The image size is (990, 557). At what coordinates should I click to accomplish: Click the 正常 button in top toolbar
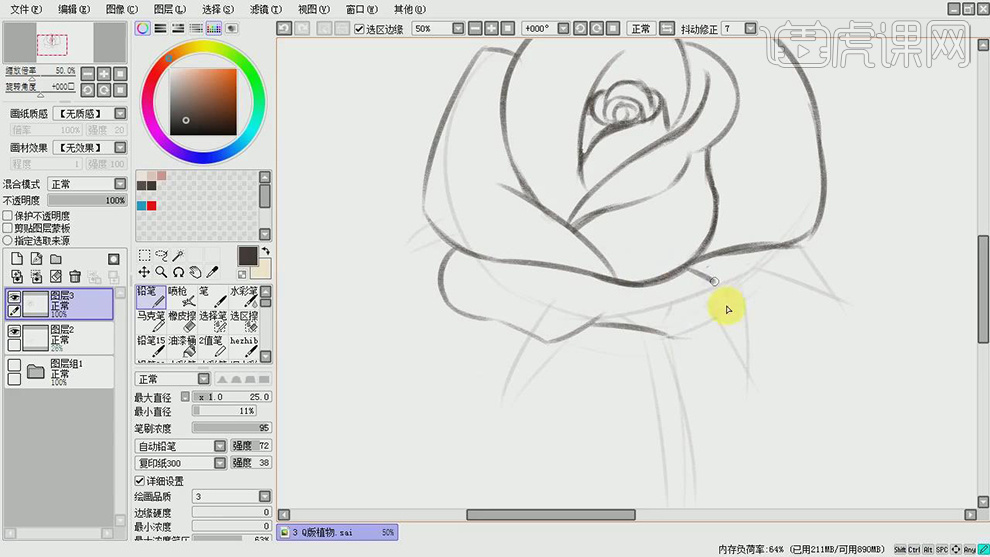point(640,29)
